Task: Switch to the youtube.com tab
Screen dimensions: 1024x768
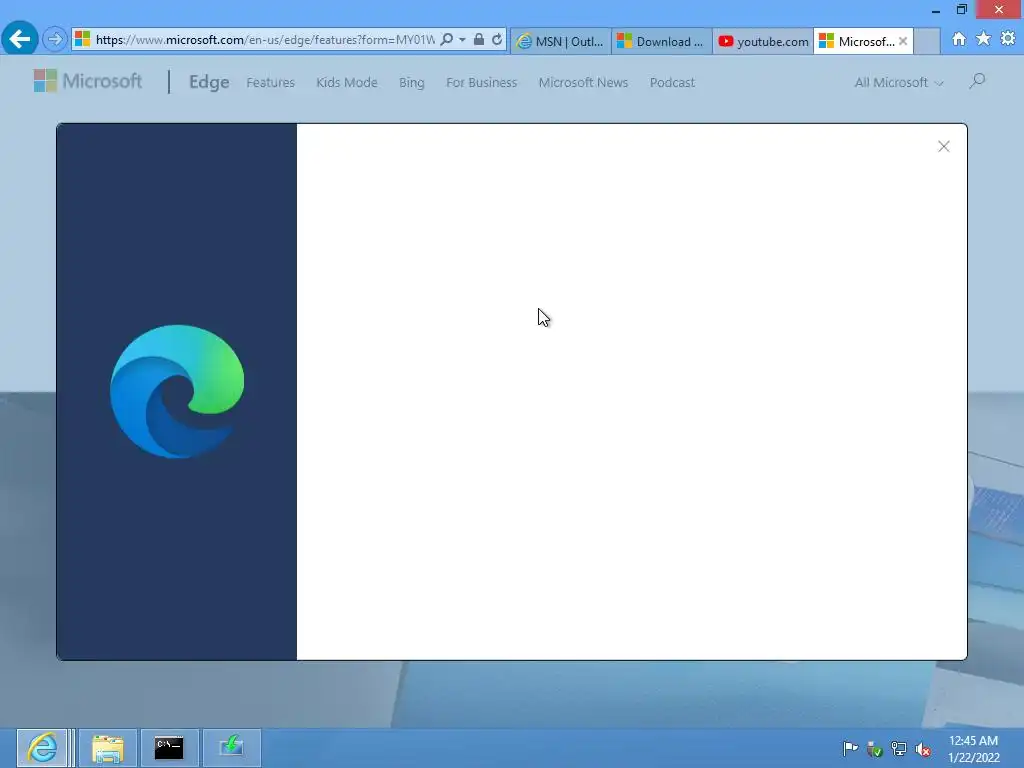Action: click(763, 41)
